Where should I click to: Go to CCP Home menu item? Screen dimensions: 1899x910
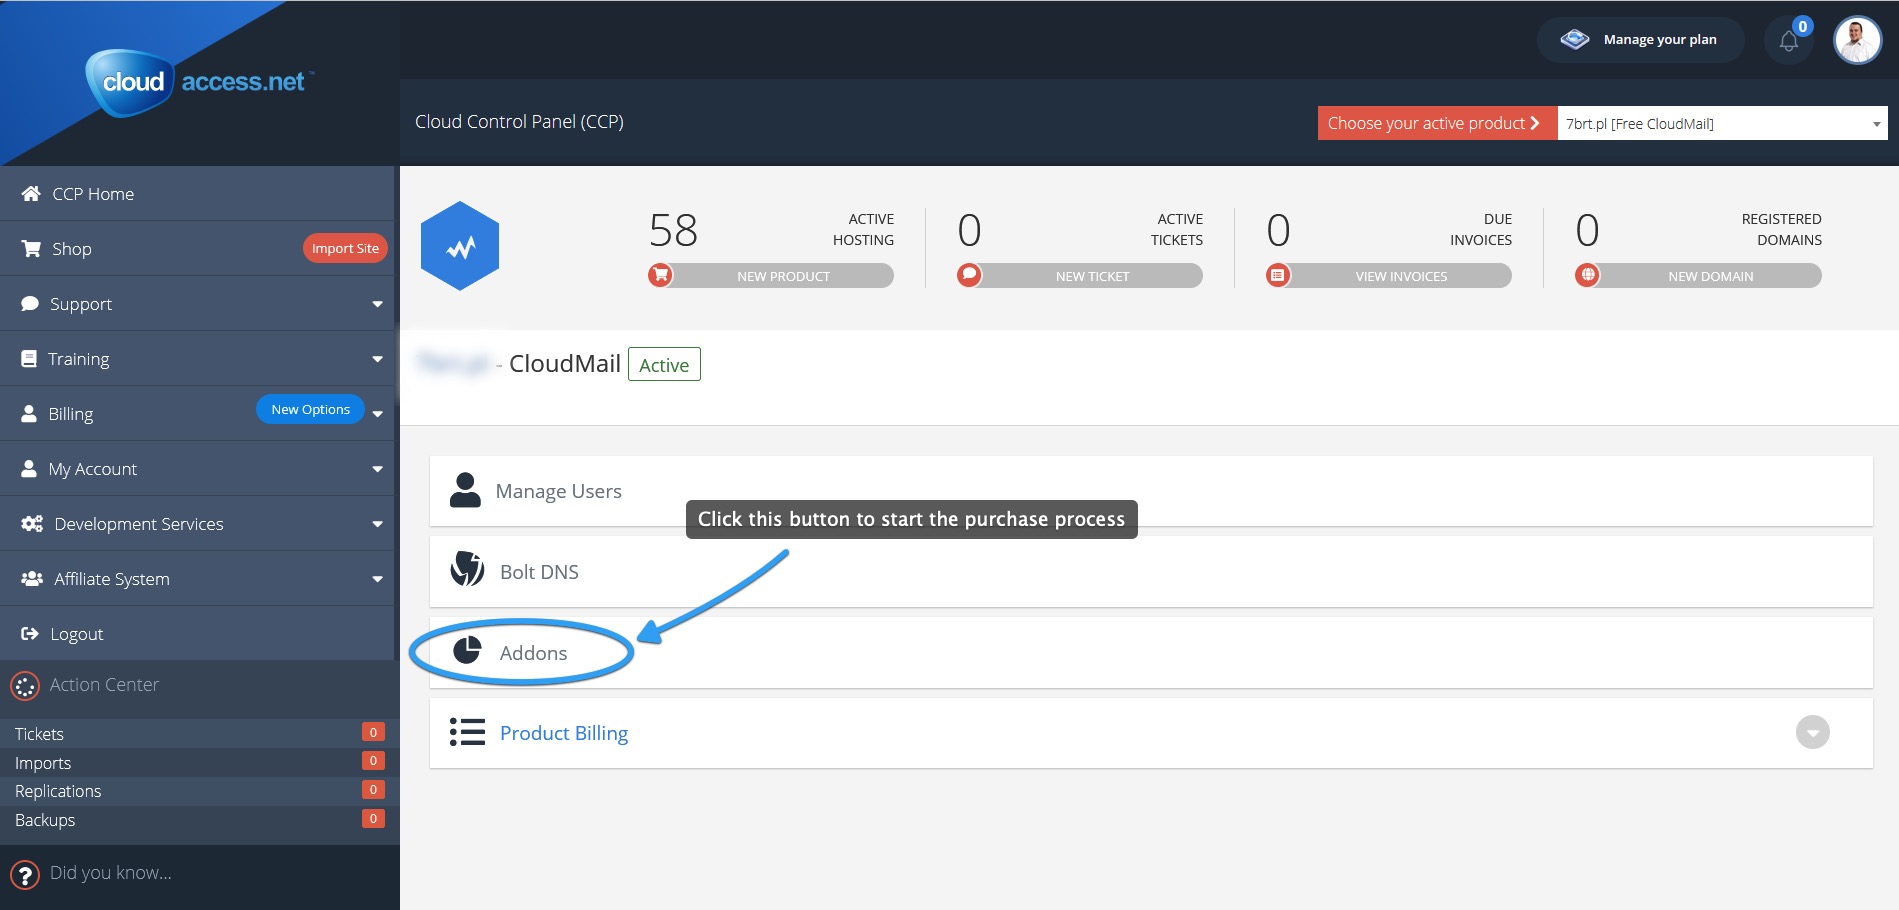[197, 193]
